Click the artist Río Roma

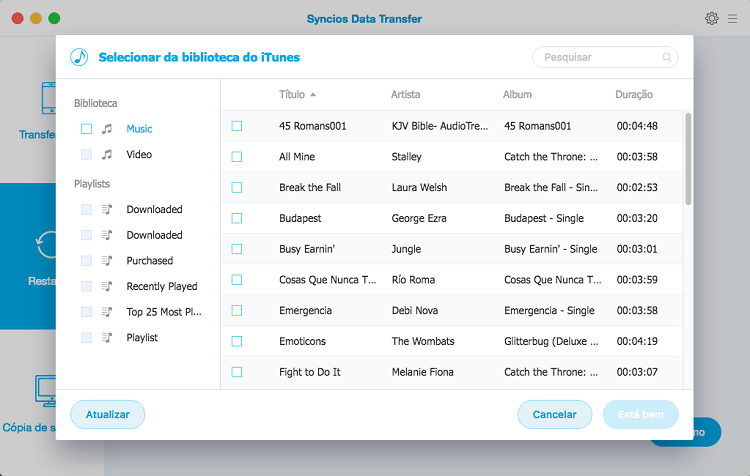[x=413, y=280]
